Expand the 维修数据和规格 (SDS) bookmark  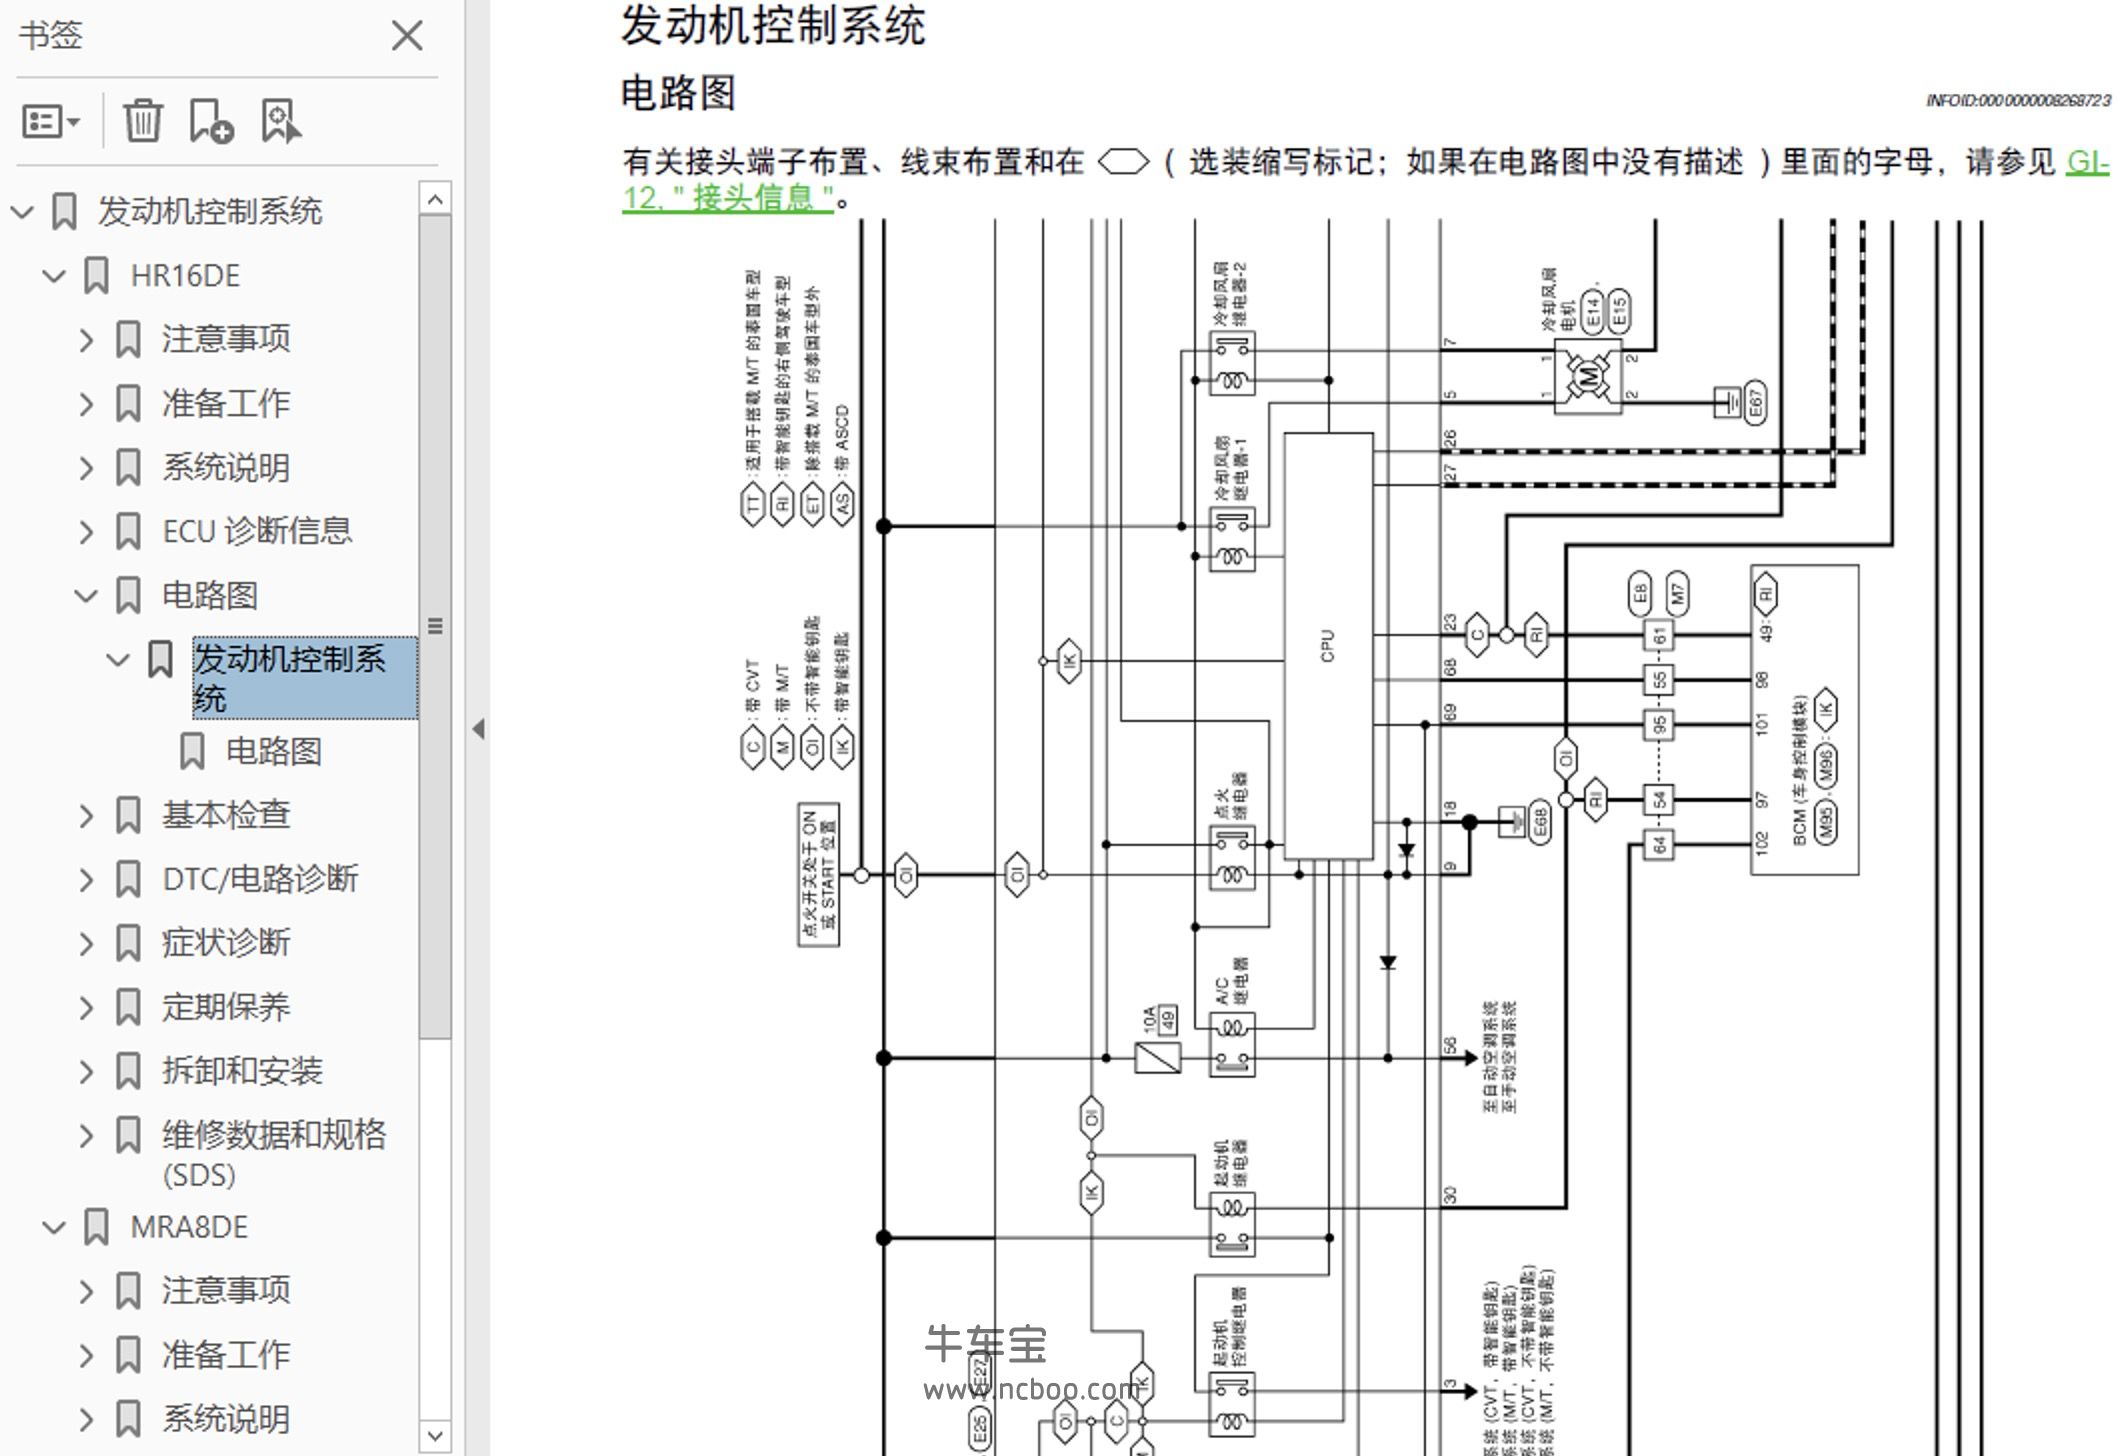click(86, 1135)
